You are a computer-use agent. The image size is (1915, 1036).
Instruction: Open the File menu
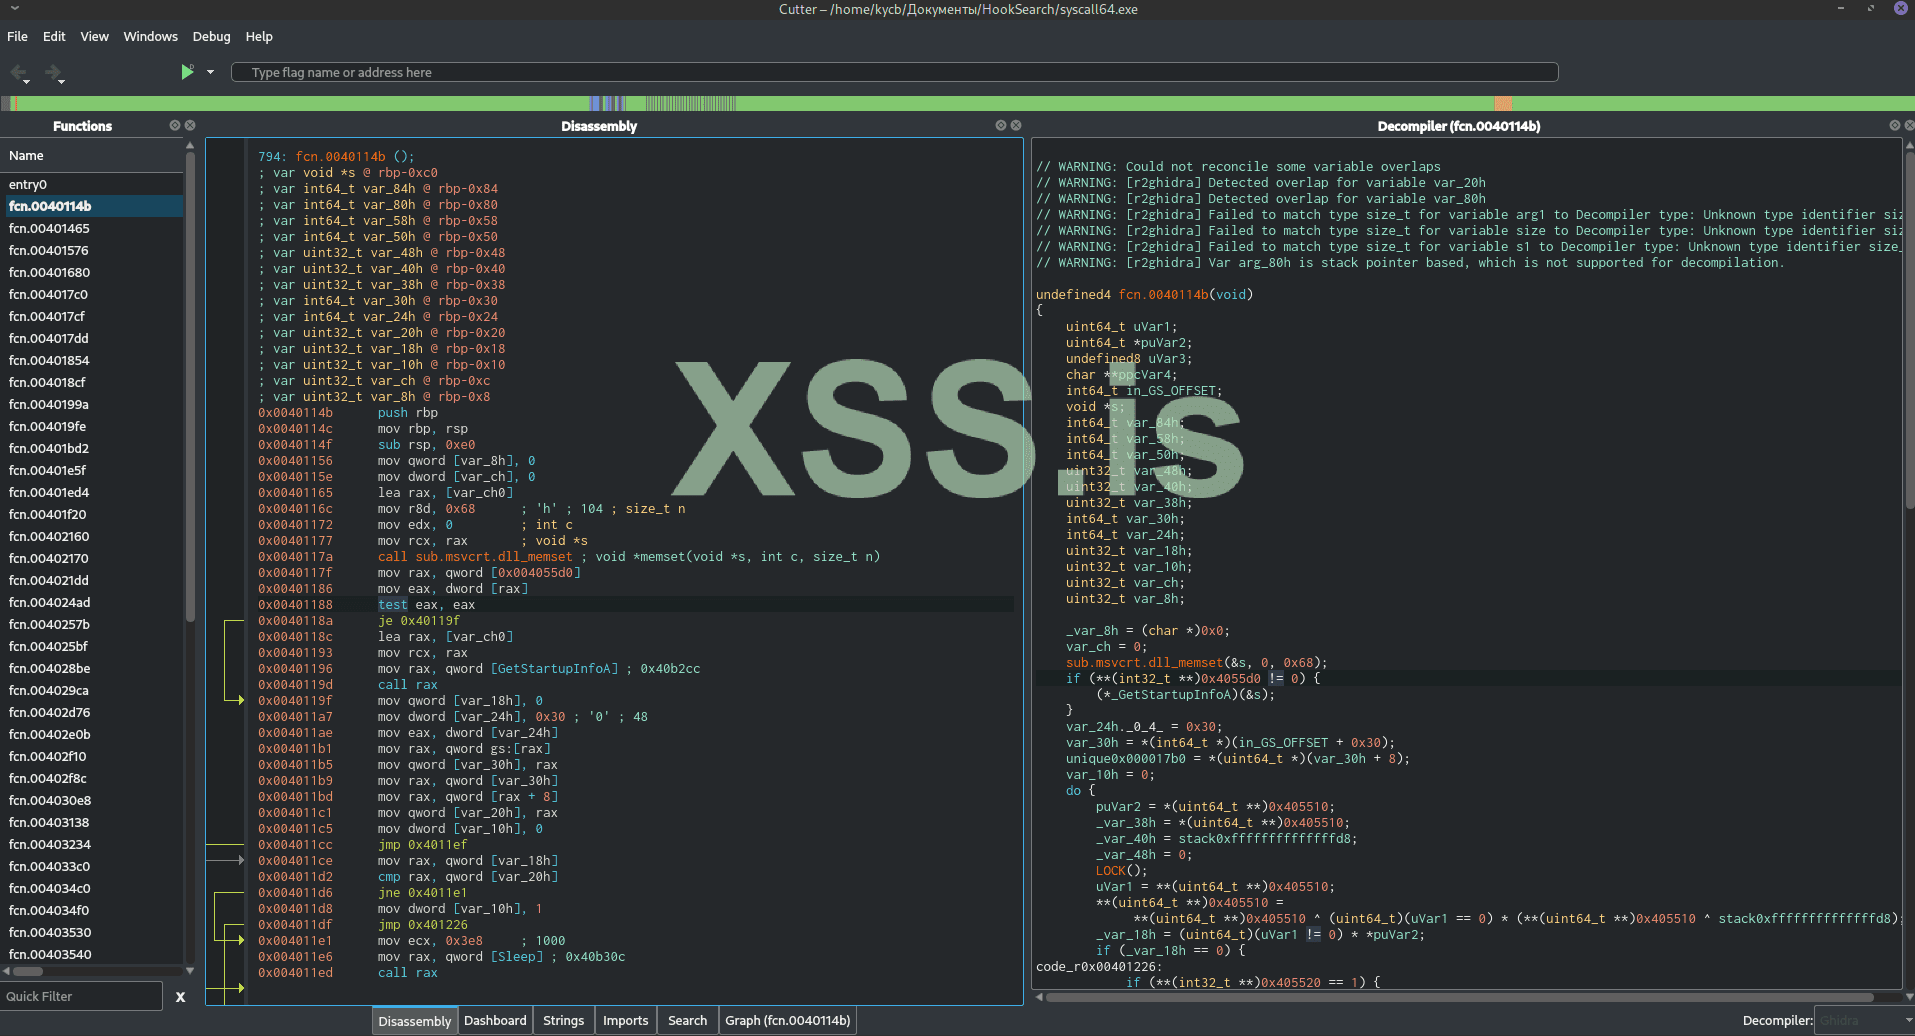[17, 37]
